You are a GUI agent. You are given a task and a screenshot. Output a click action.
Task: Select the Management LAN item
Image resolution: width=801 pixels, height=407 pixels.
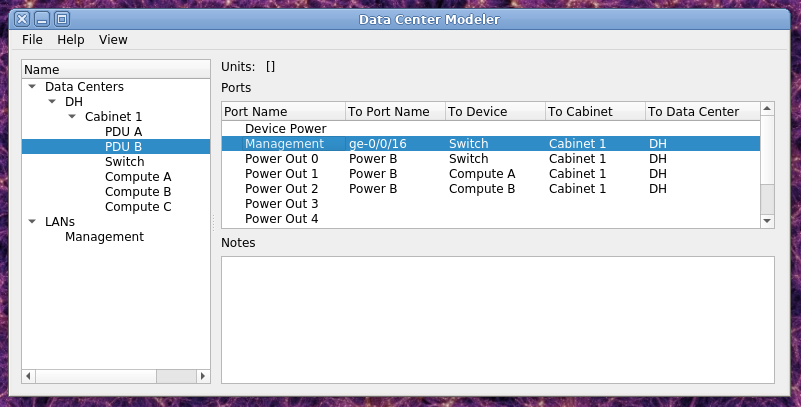pyautogui.click(x=104, y=237)
